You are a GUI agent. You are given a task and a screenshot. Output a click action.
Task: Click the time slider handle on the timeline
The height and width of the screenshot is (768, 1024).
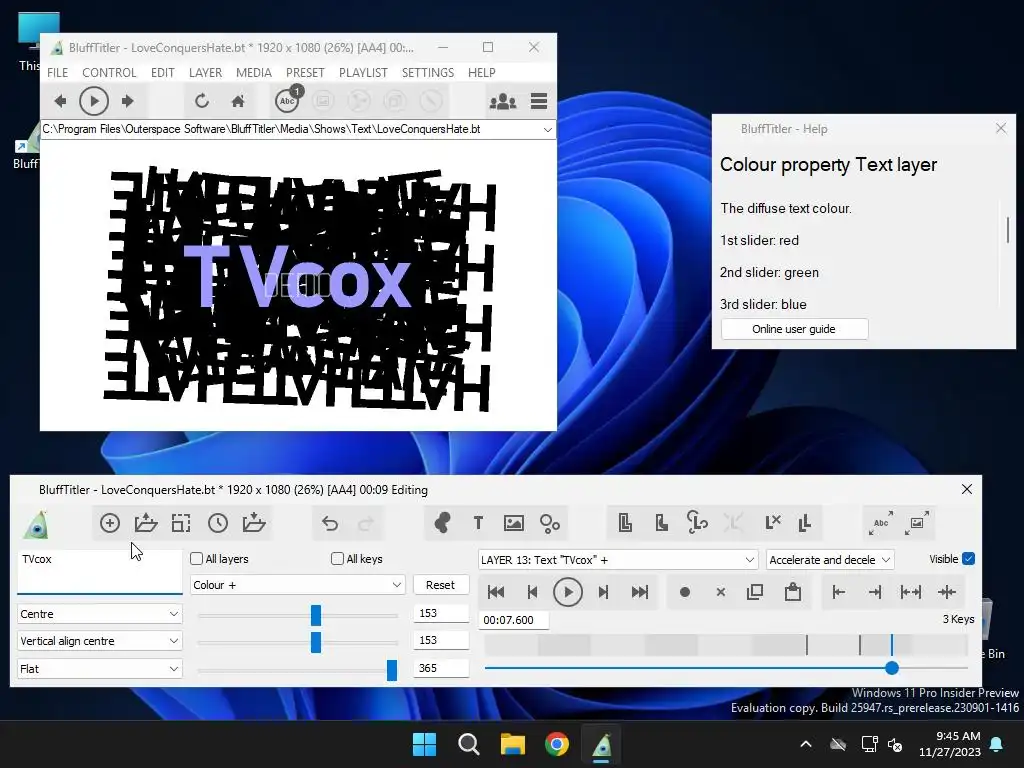point(892,668)
